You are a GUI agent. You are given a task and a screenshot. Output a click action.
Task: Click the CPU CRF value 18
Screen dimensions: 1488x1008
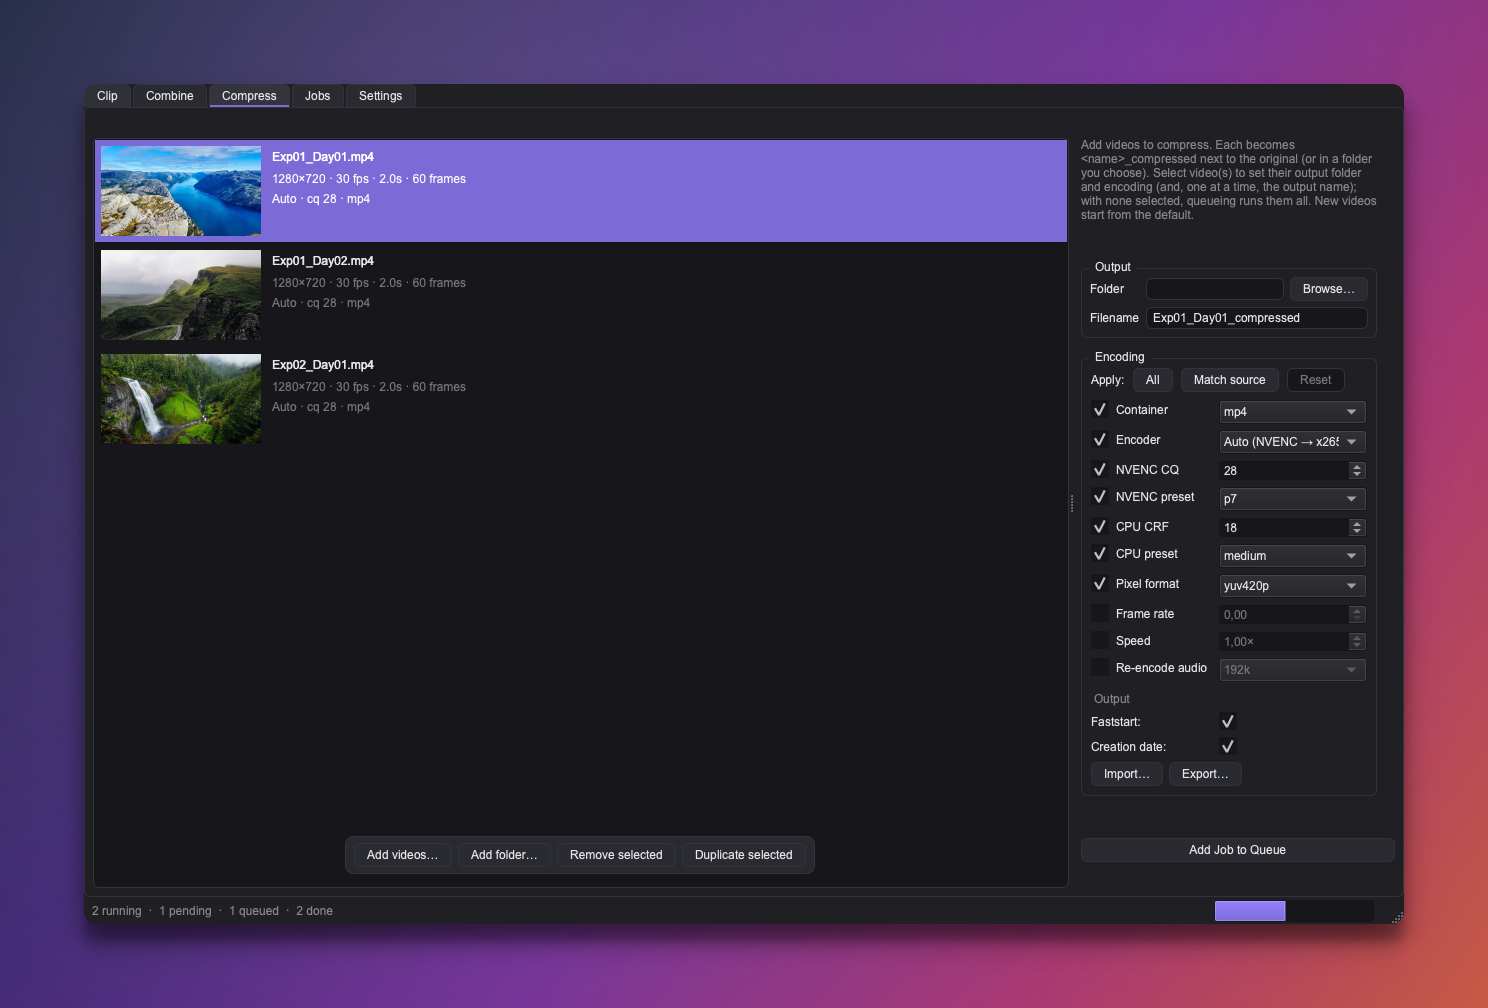[1284, 528]
